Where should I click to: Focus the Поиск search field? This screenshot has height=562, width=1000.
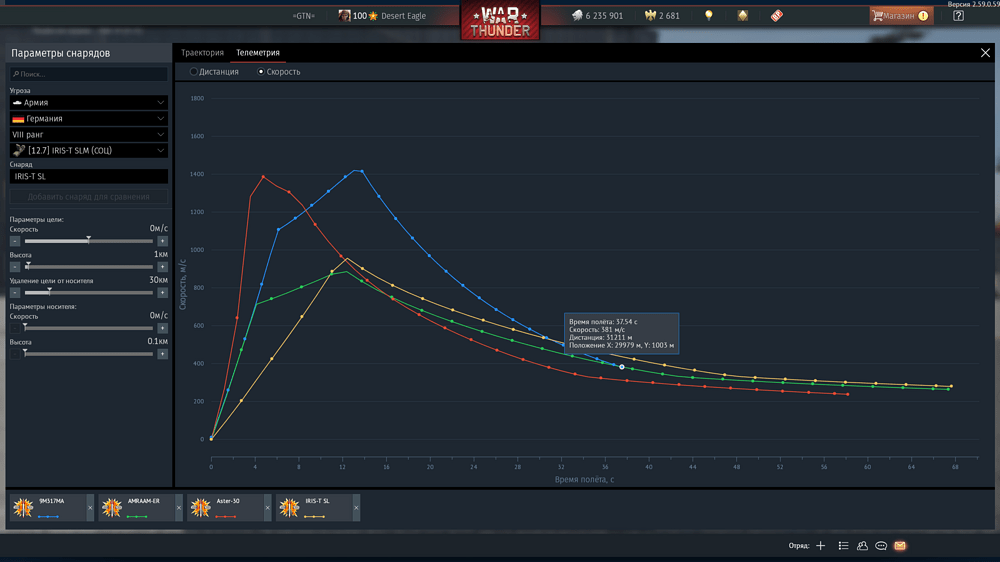click(x=89, y=74)
